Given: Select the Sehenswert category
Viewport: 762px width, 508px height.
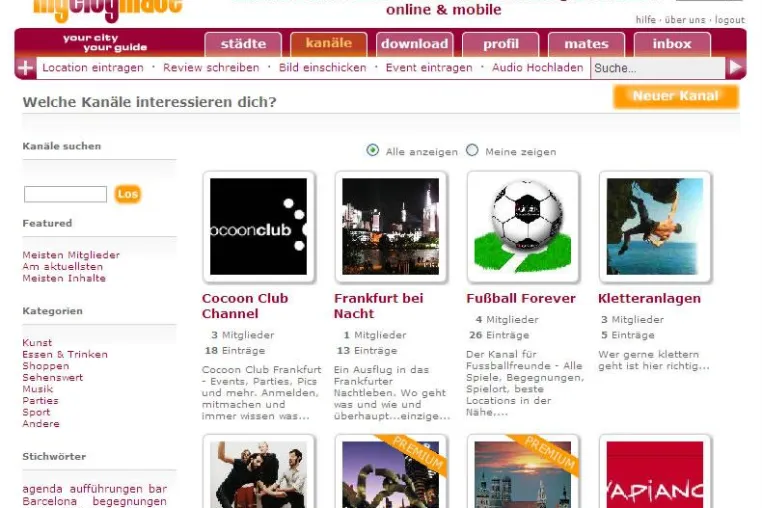Looking at the screenshot, I should [x=52, y=377].
